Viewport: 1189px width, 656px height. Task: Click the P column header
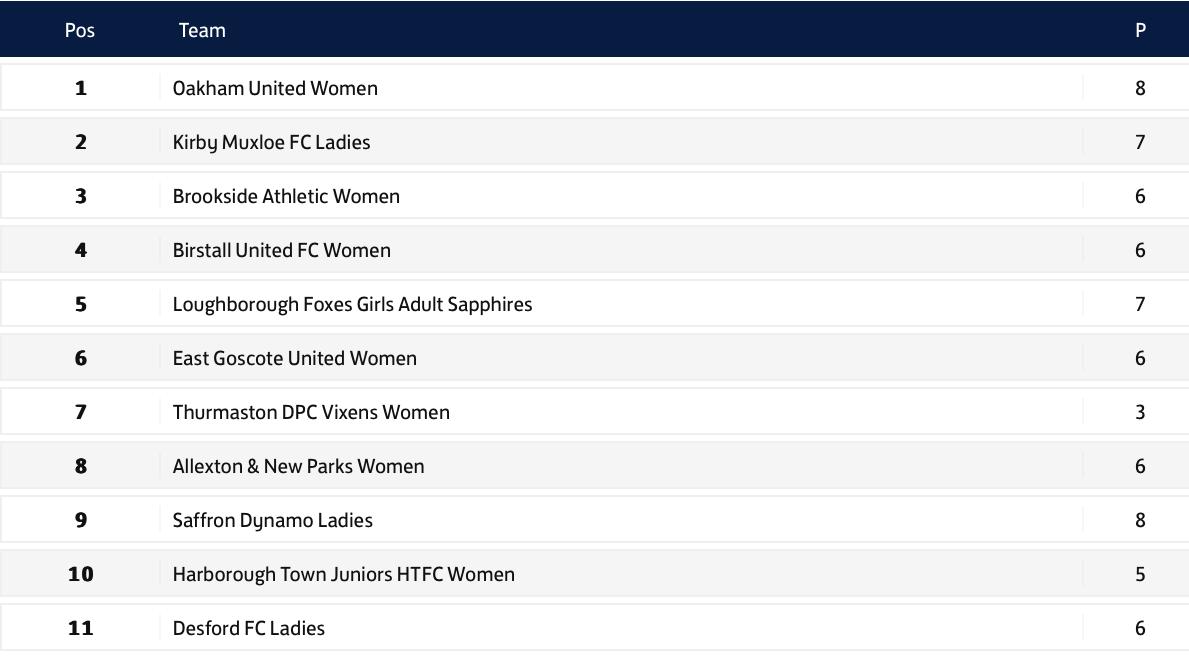[x=1140, y=30]
